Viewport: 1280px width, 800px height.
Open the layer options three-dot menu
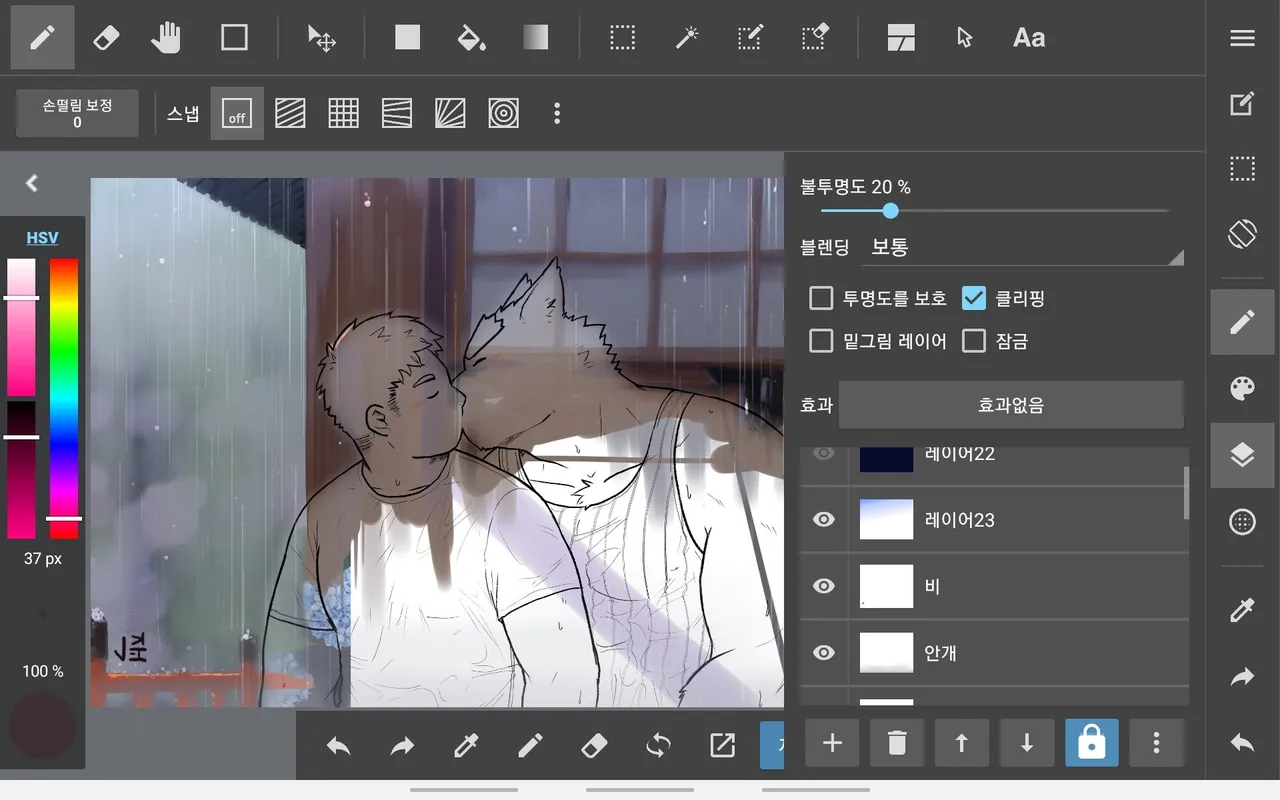pyautogui.click(x=1156, y=743)
